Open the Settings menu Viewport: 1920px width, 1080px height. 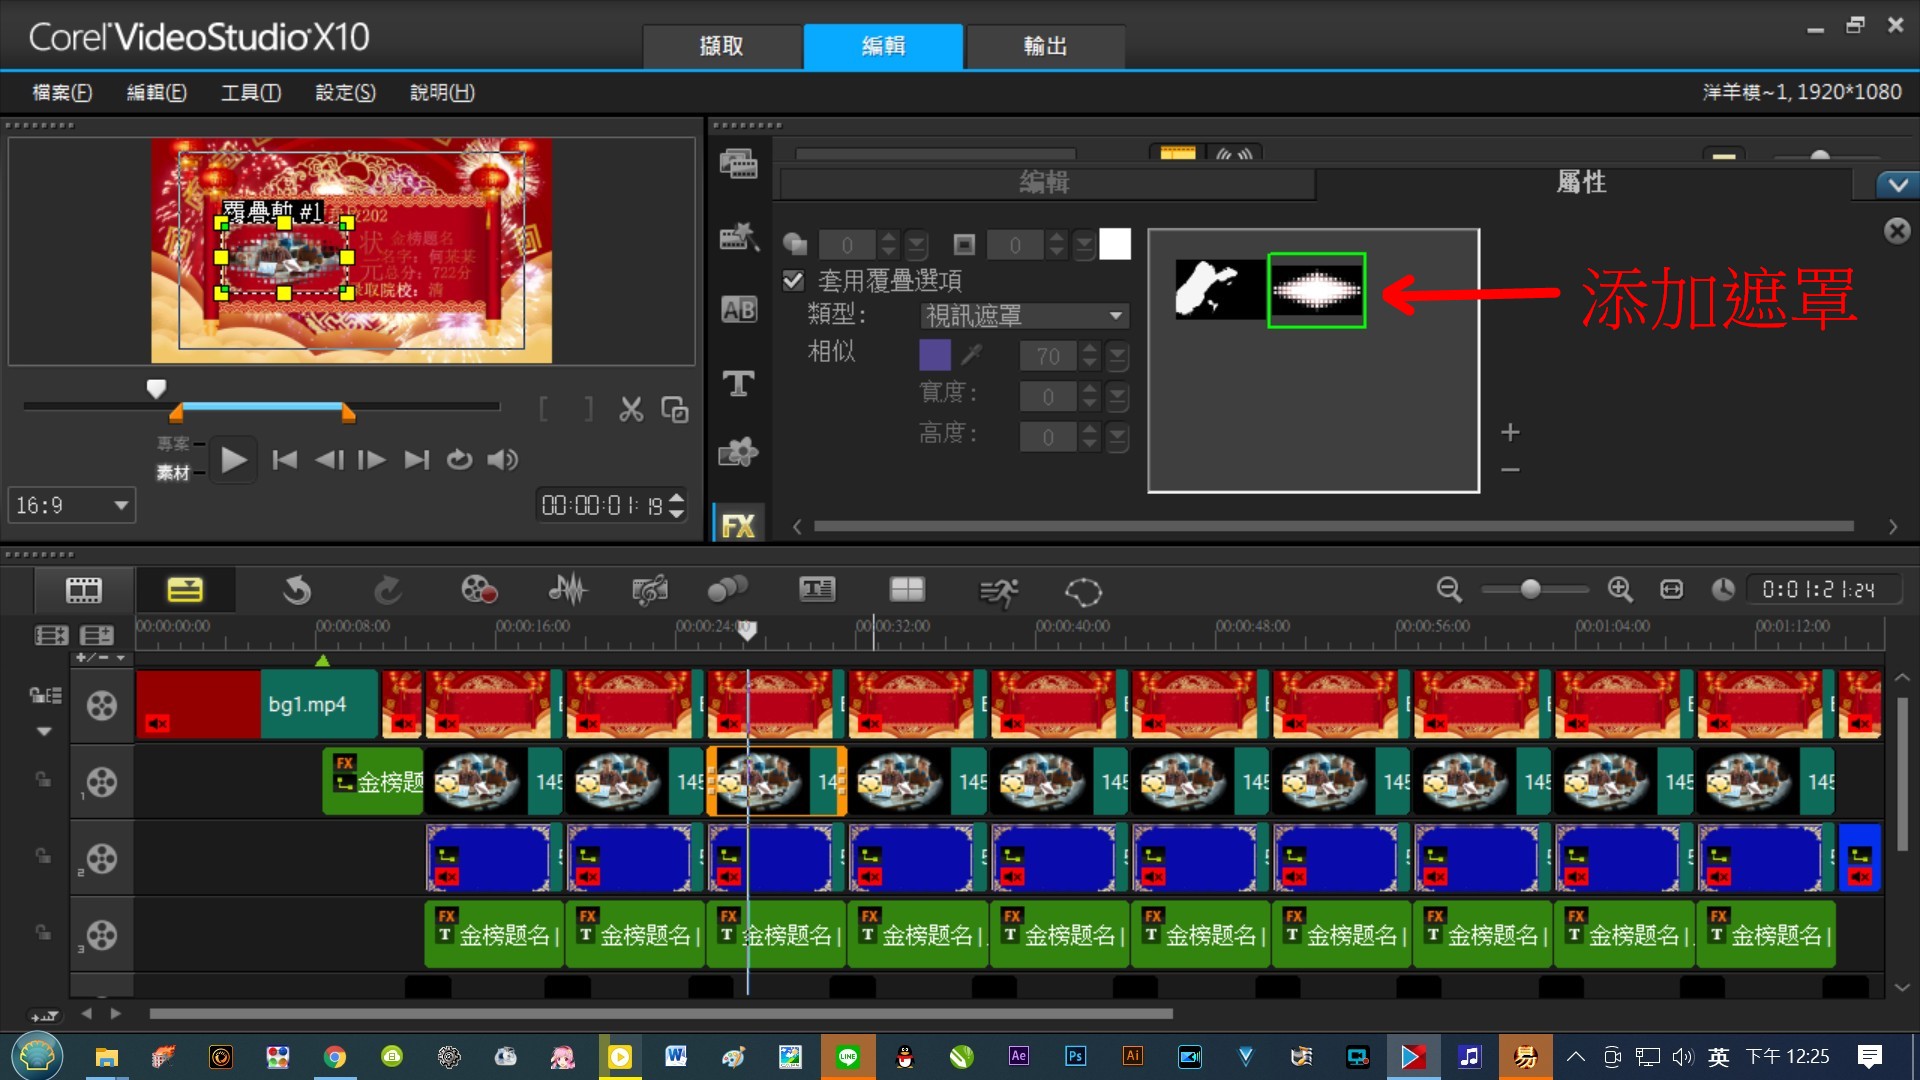click(x=345, y=93)
